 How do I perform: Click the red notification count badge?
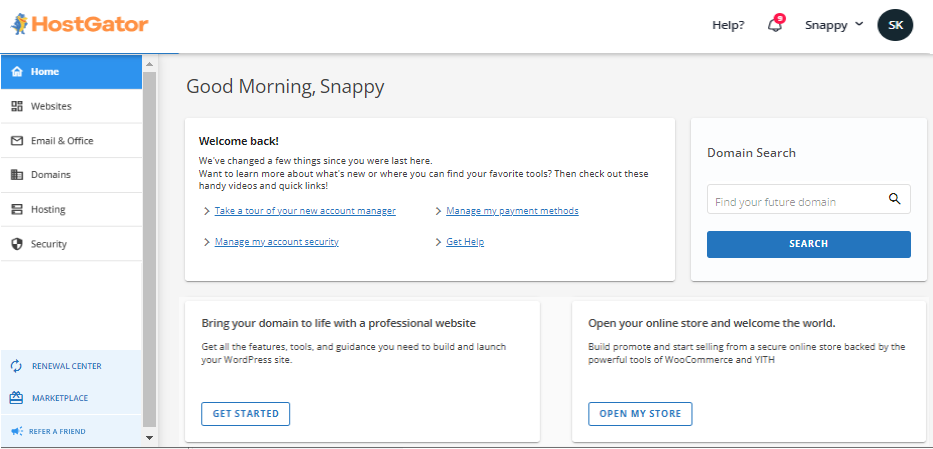(779, 18)
